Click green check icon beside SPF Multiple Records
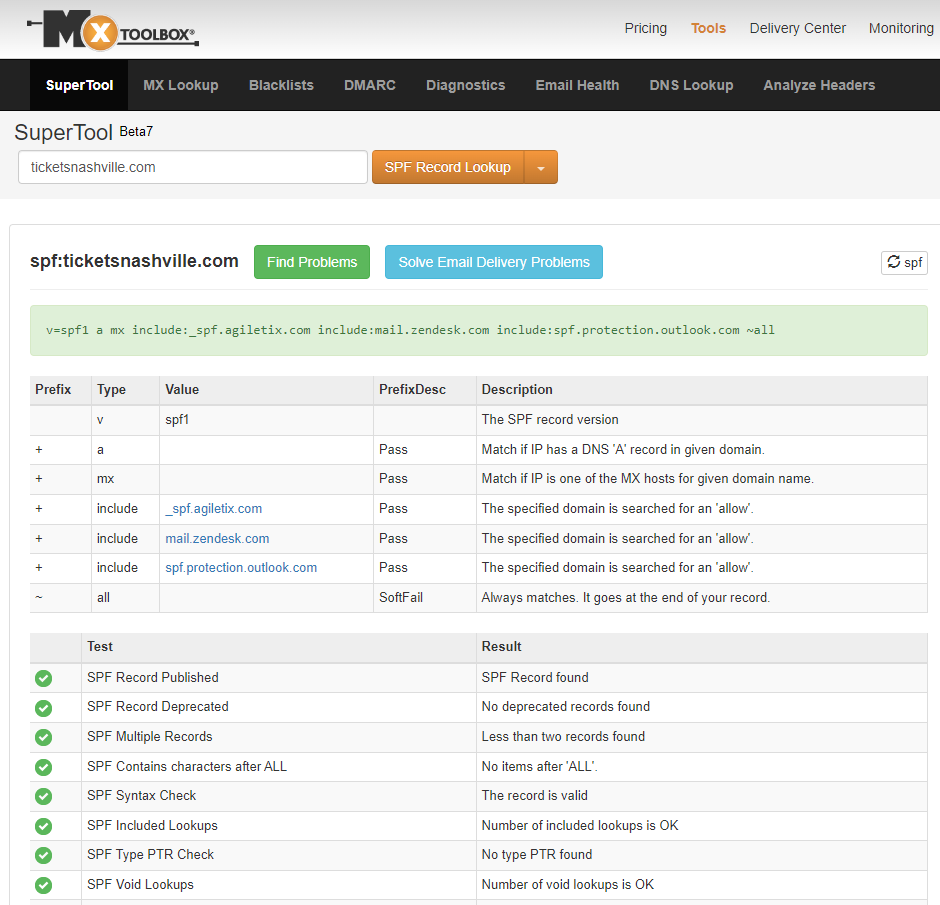Image resolution: width=940 pixels, height=905 pixels. tap(43, 737)
